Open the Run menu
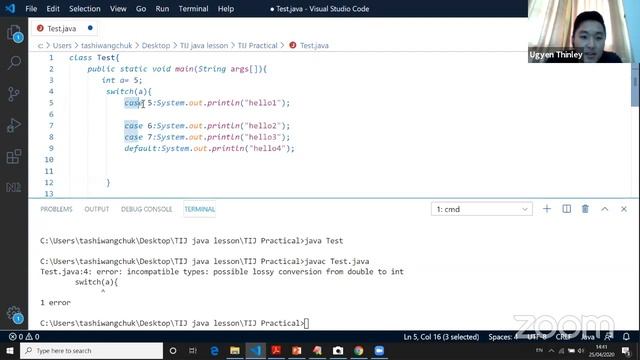Viewport: 640px width, 360px height. (162, 9)
